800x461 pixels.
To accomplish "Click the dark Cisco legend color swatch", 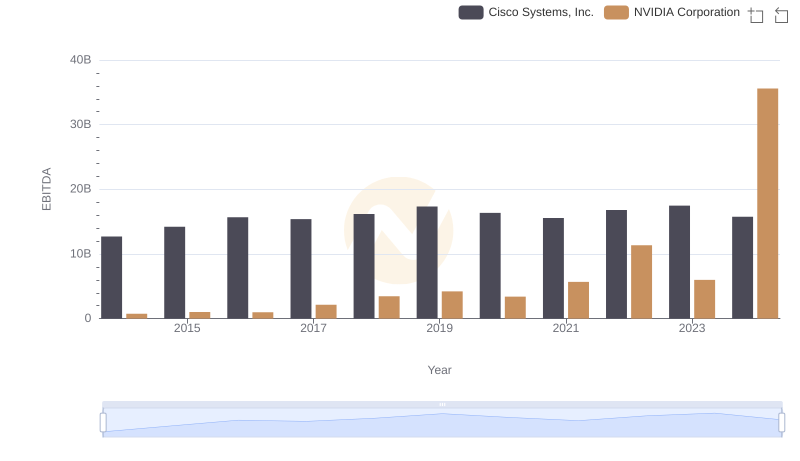I will 471,12.
